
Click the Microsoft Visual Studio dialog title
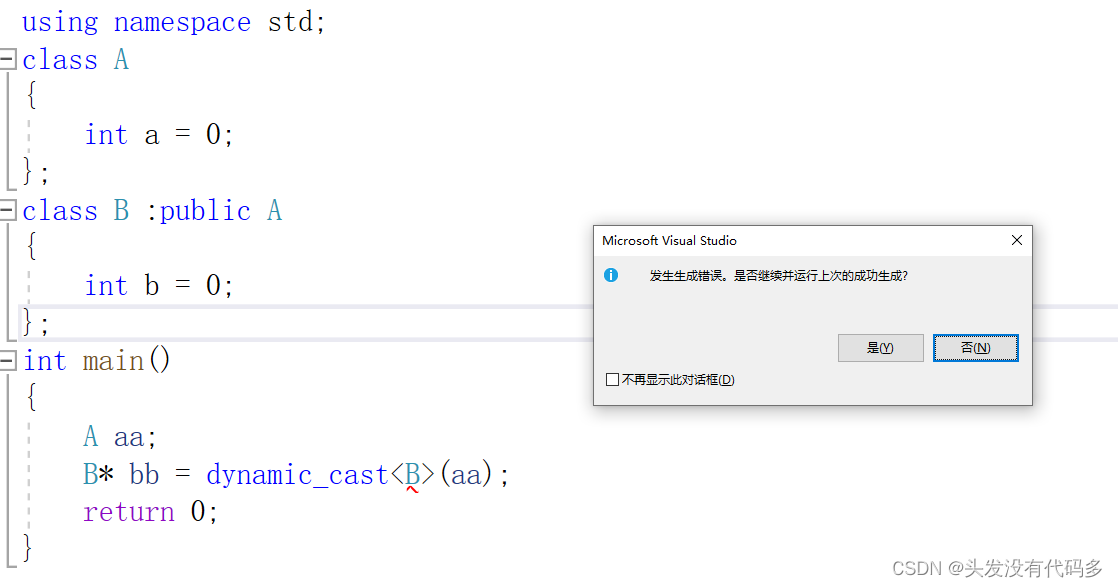click(669, 240)
